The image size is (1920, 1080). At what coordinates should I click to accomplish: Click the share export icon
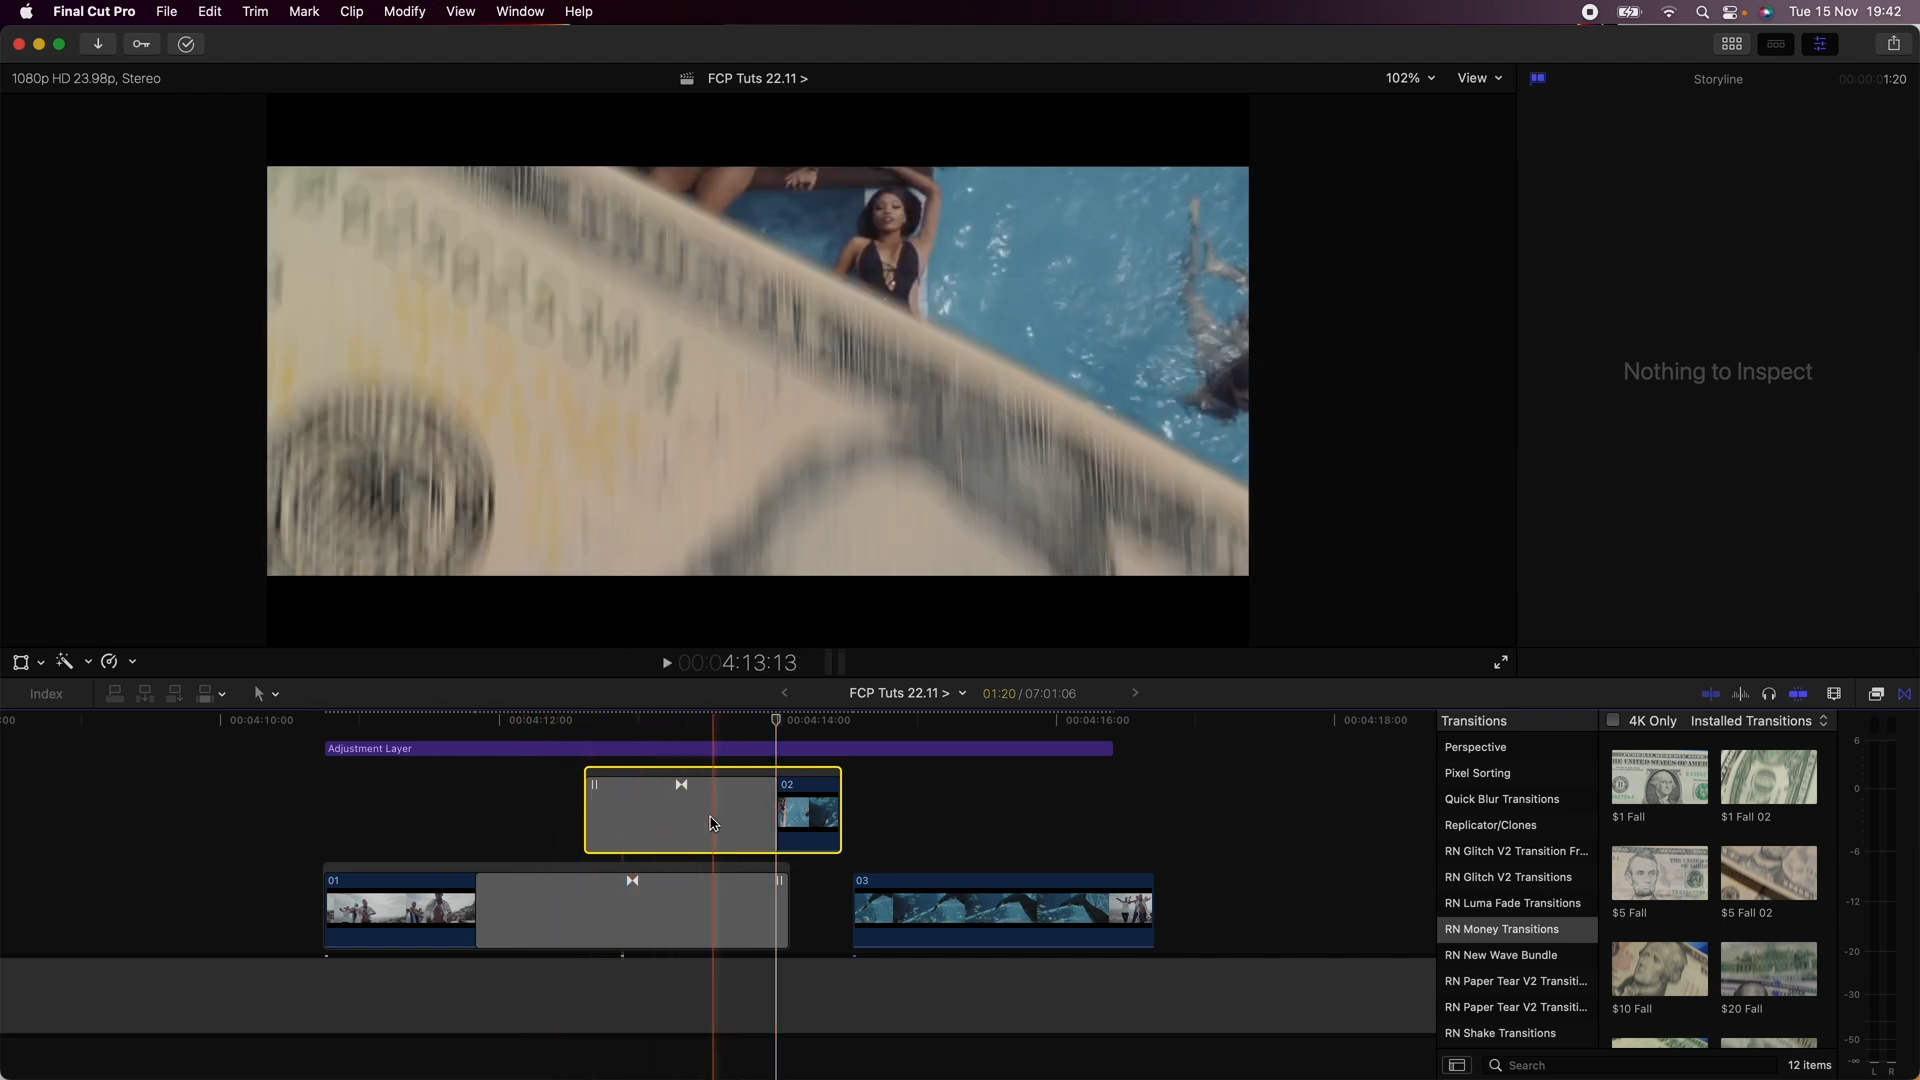point(1893,44)
